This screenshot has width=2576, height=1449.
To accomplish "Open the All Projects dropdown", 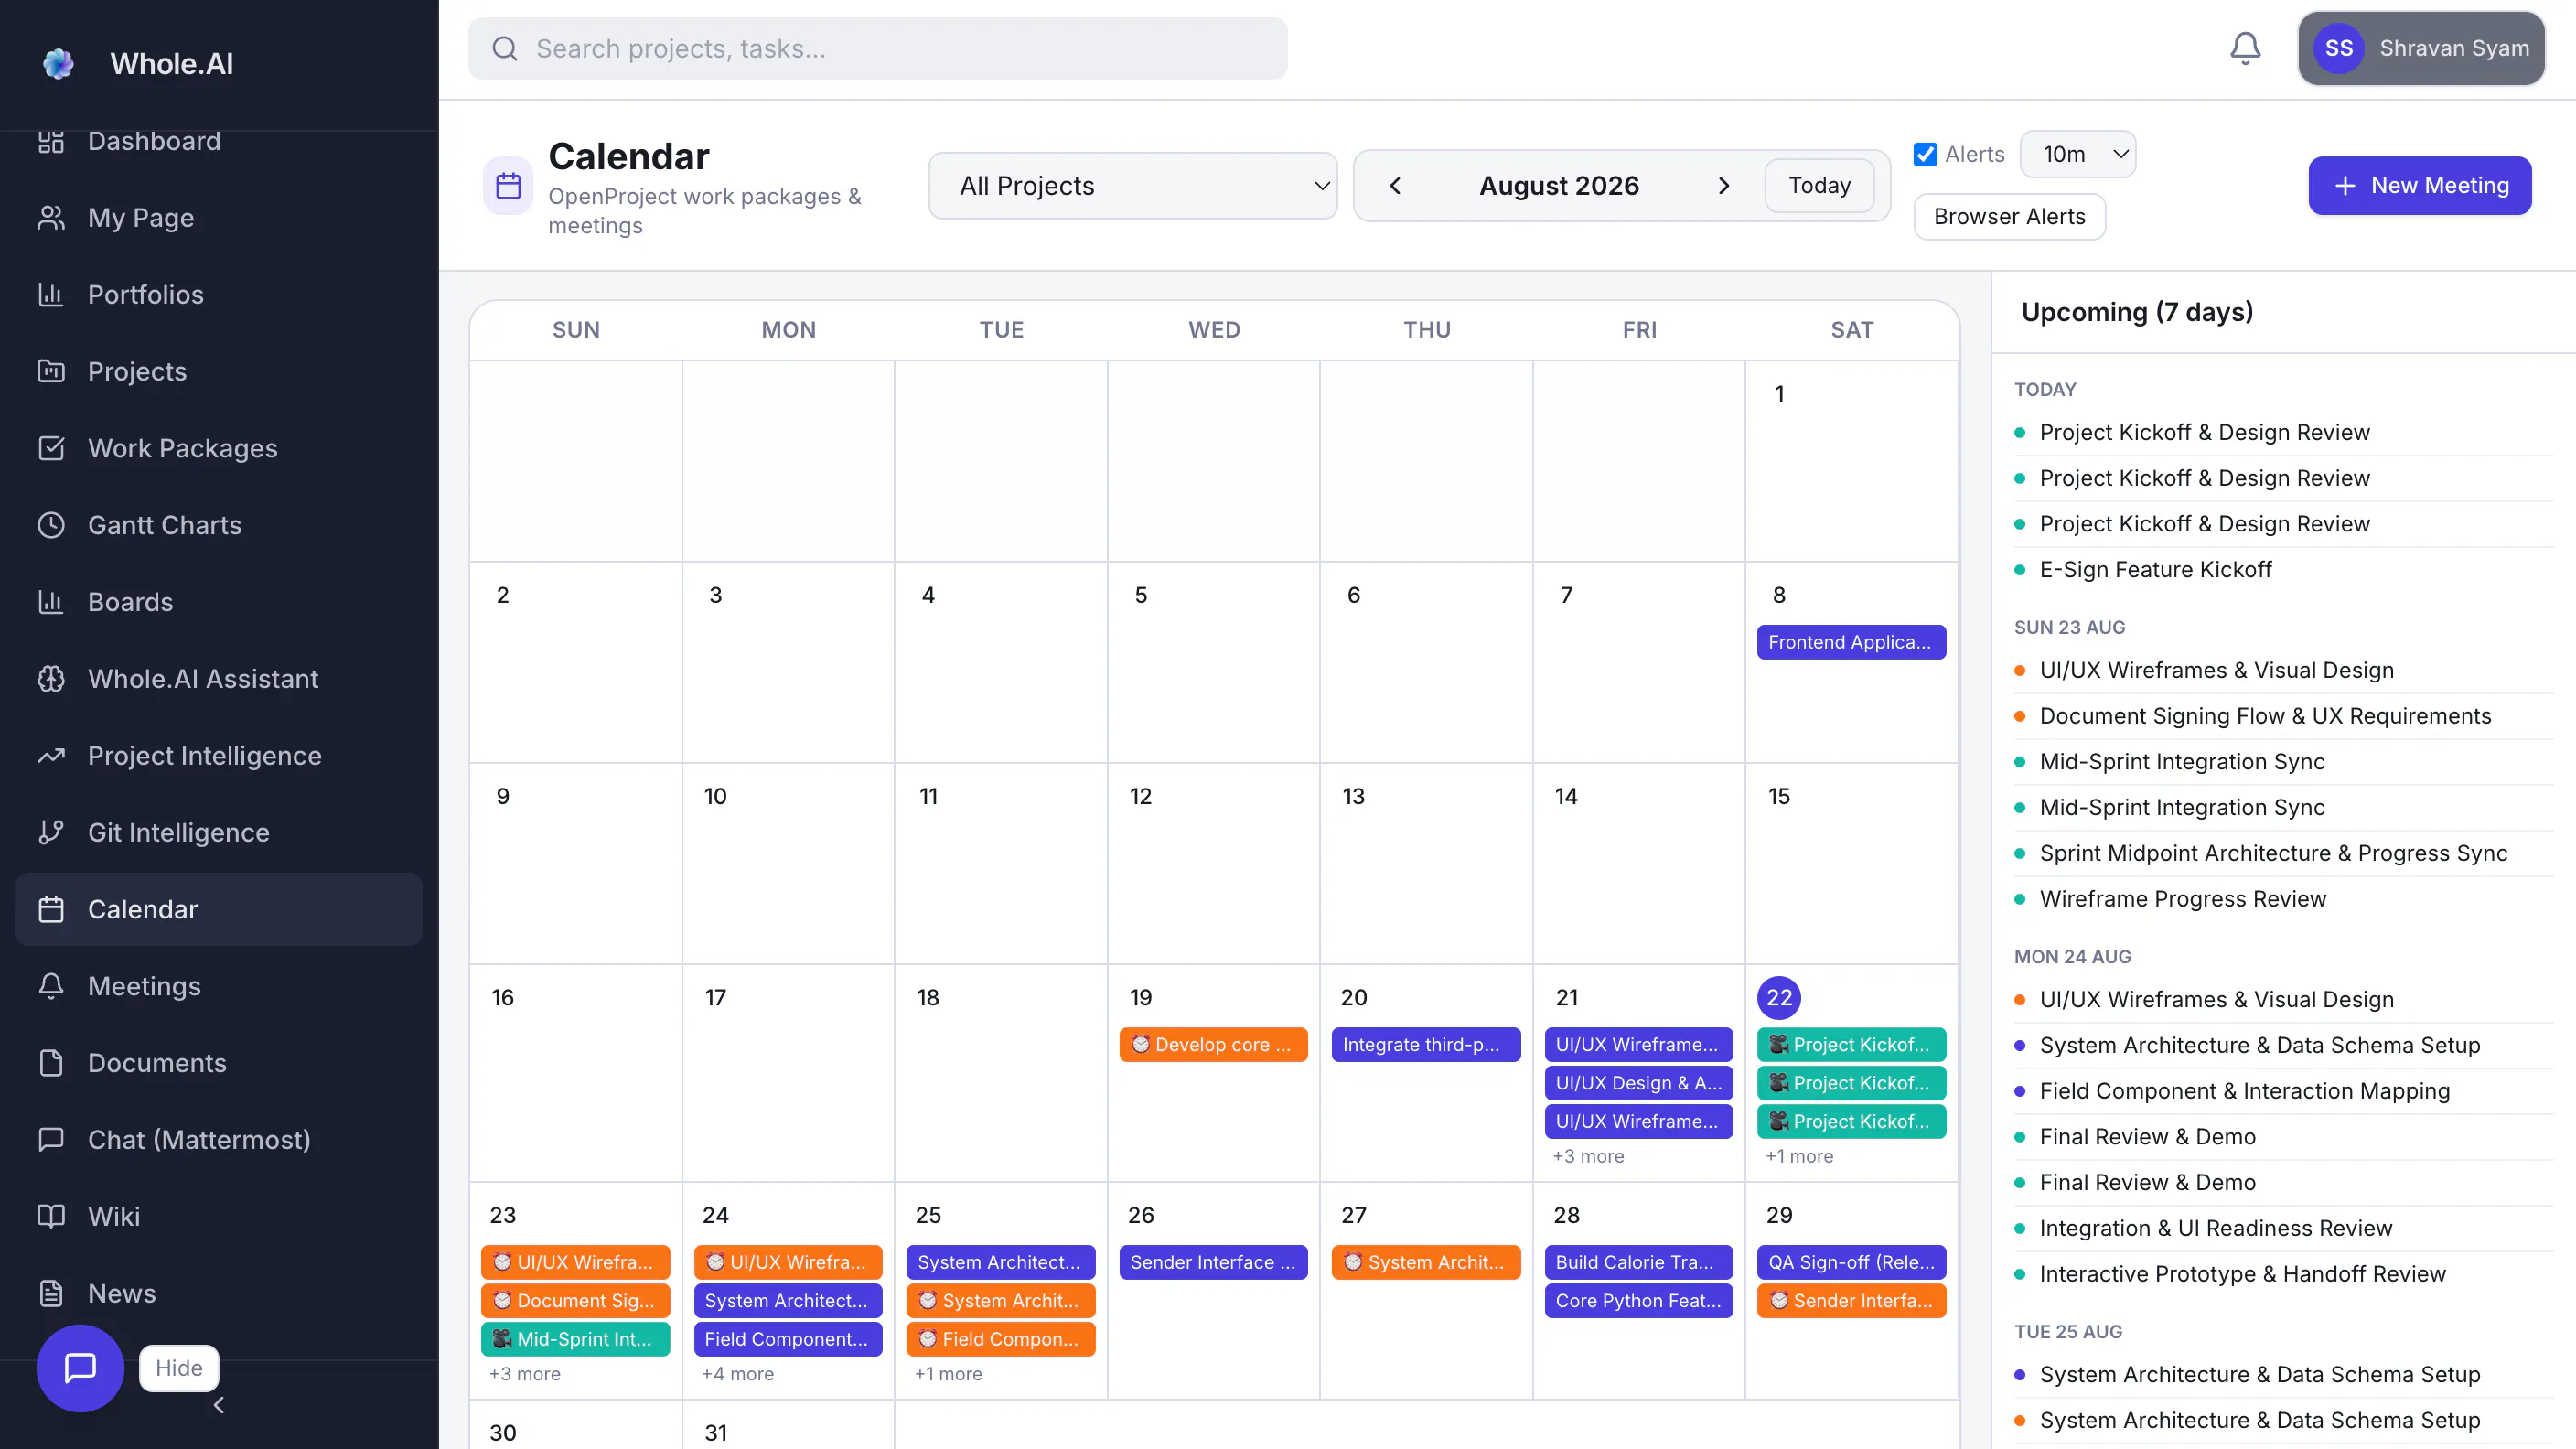I will tap(1133, 186).
